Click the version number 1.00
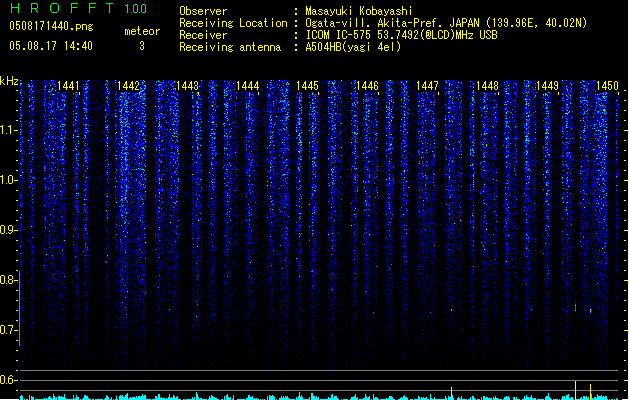The image size is (629, 400). 135,8
